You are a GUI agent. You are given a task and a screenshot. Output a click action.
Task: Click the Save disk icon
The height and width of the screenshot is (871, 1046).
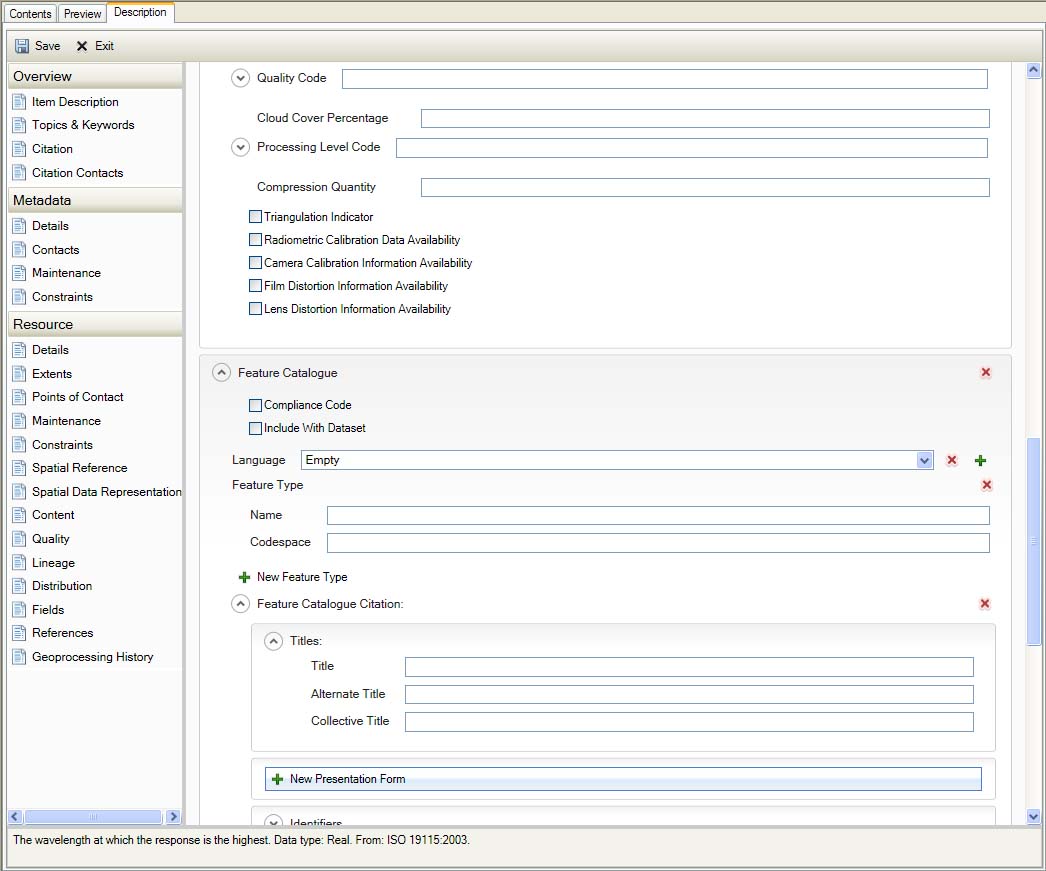(x=22, y=46)
